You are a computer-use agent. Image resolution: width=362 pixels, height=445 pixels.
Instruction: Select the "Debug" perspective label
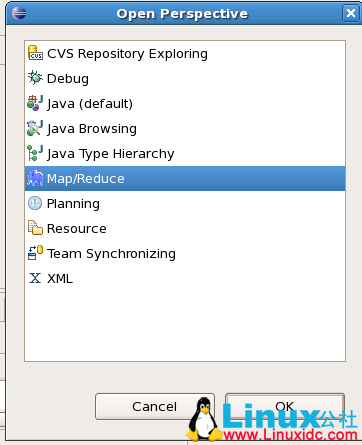pos(68,79)
